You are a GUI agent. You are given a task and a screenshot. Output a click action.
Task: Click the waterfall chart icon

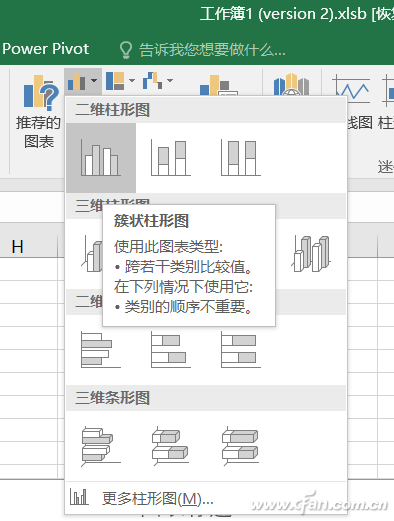click(x=153, y=81)
